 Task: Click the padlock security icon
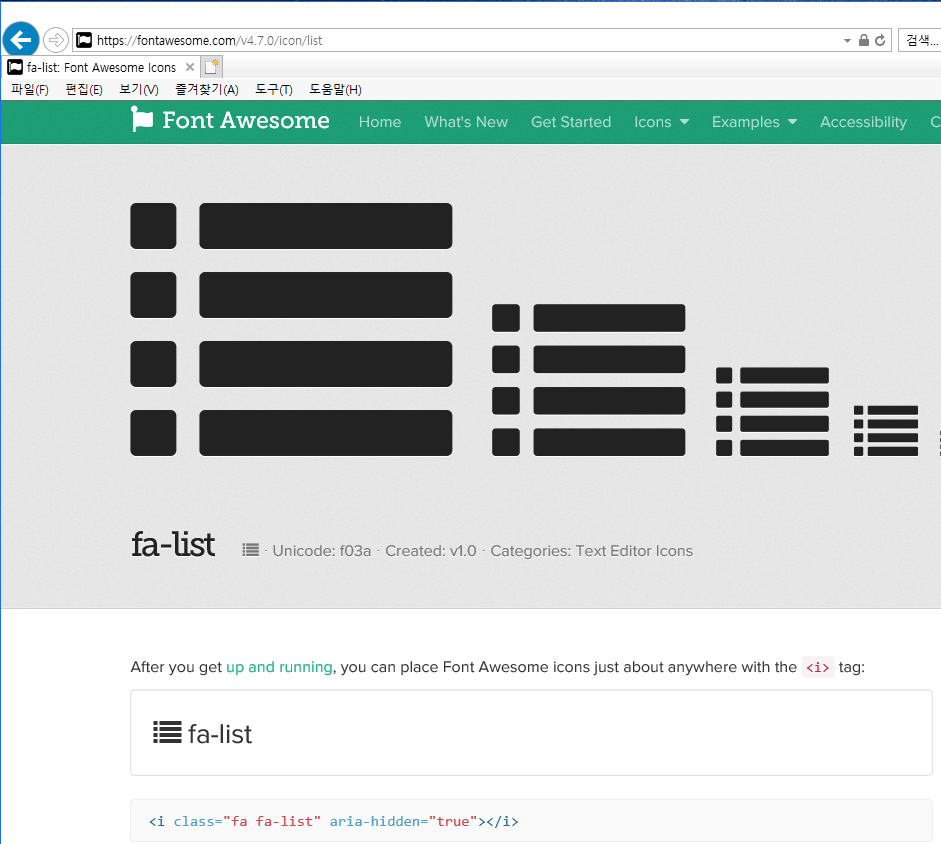click(864, 40)
